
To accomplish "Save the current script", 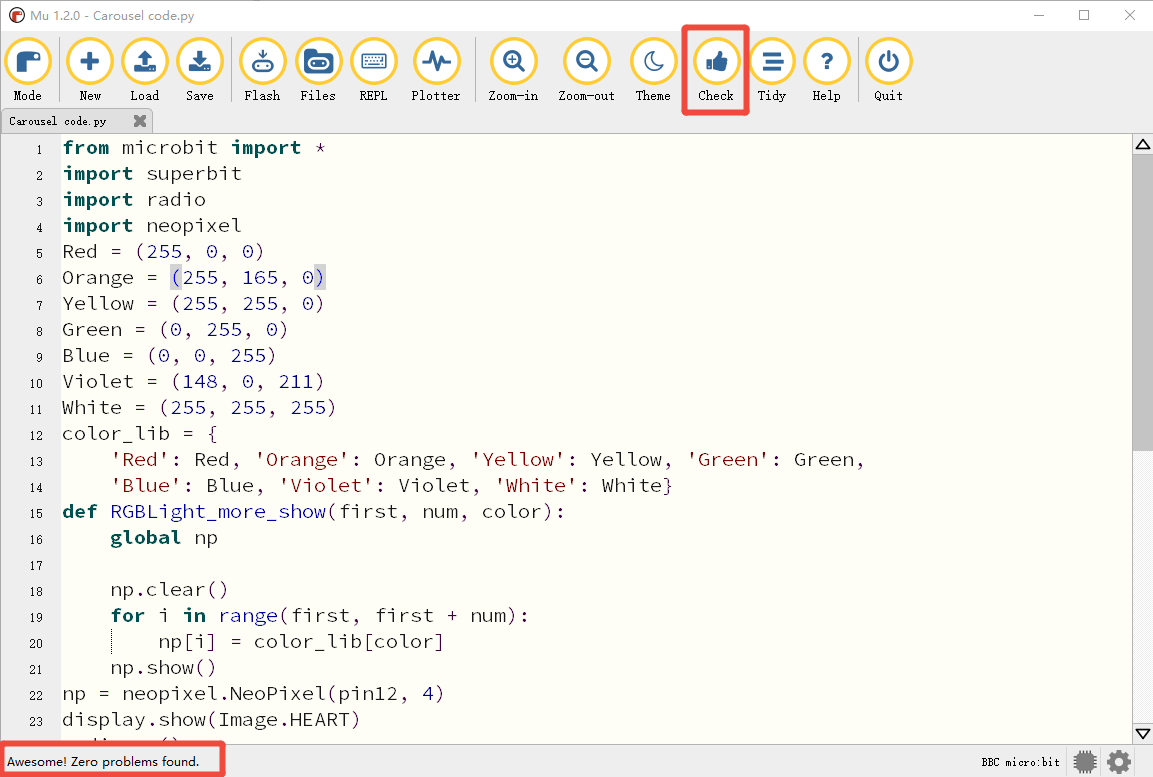I will [x=200, y=71].
